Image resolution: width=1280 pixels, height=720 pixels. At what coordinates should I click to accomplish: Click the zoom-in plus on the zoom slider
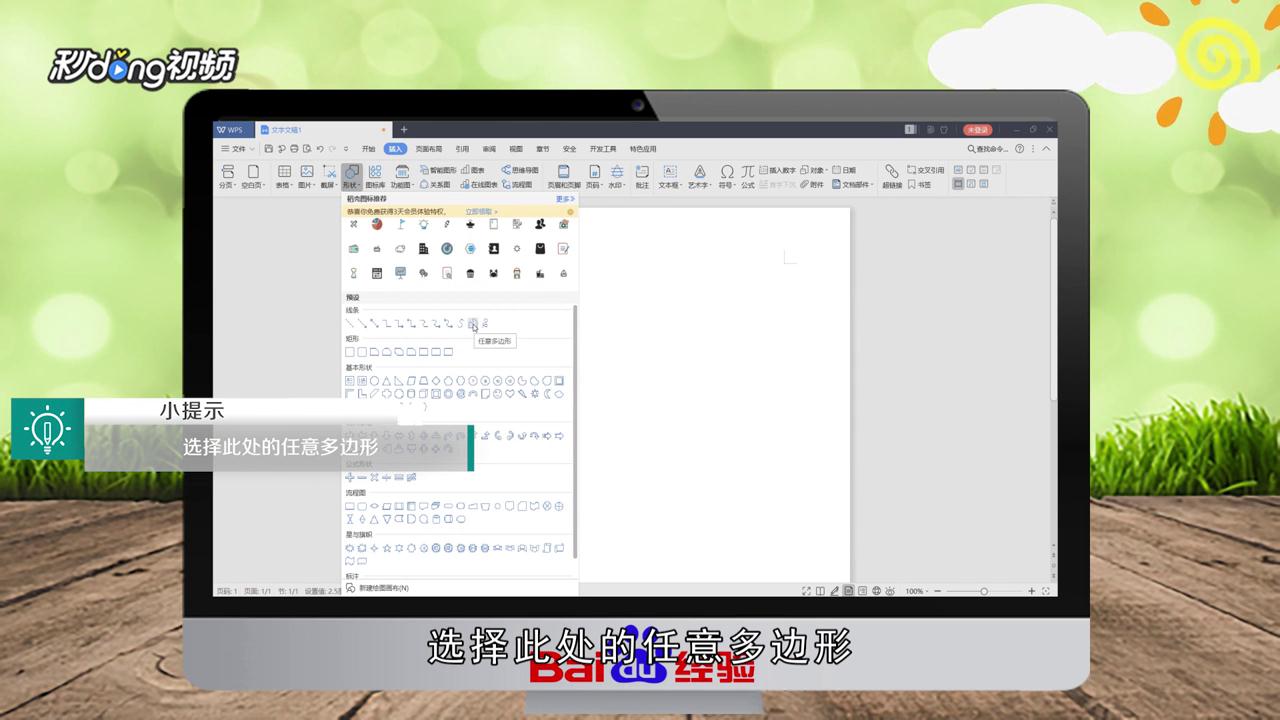tap(1031, 591)
